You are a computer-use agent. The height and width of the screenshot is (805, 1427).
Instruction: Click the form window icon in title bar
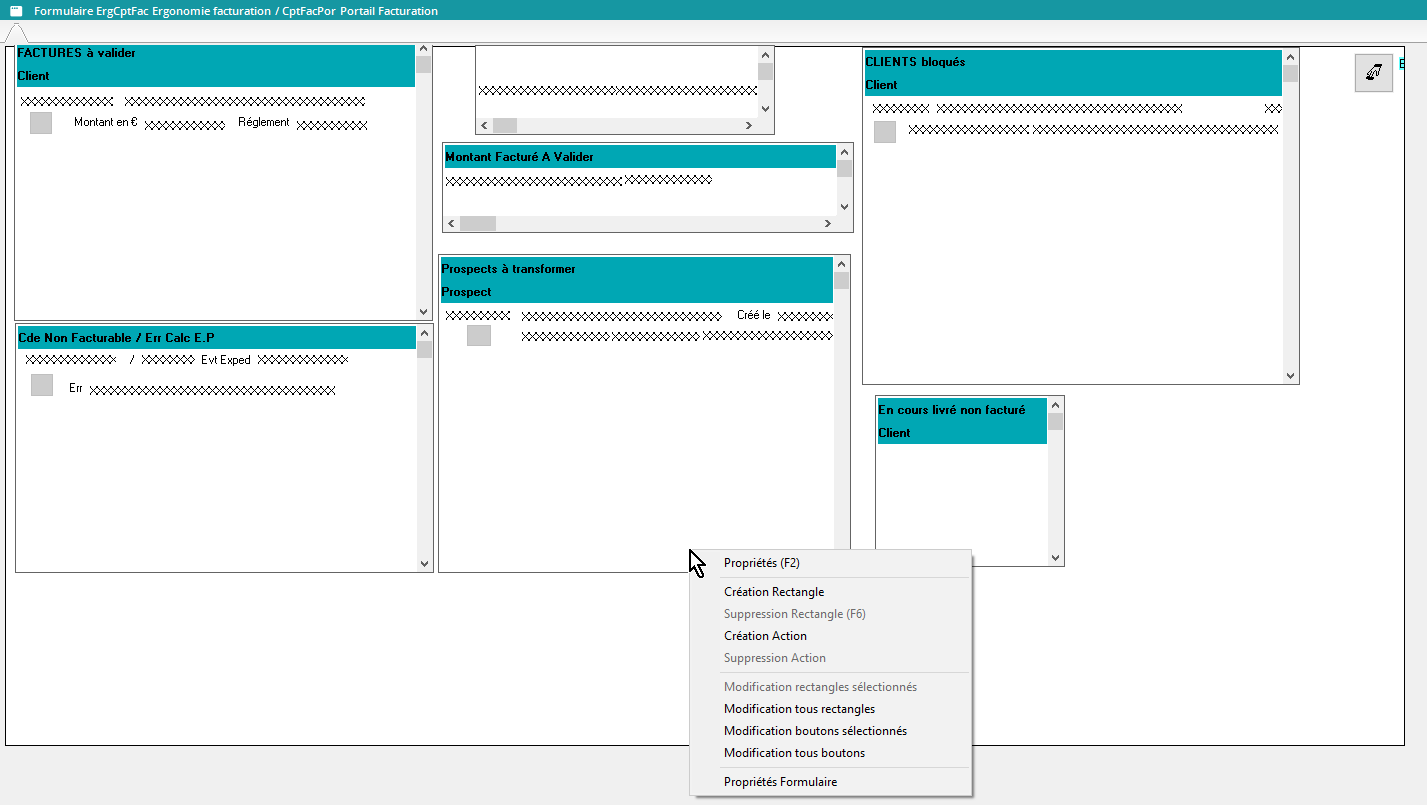pos(16,11)
